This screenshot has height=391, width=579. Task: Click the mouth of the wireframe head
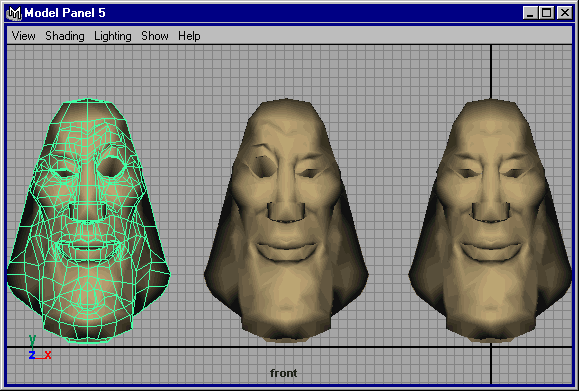[89, 248]
